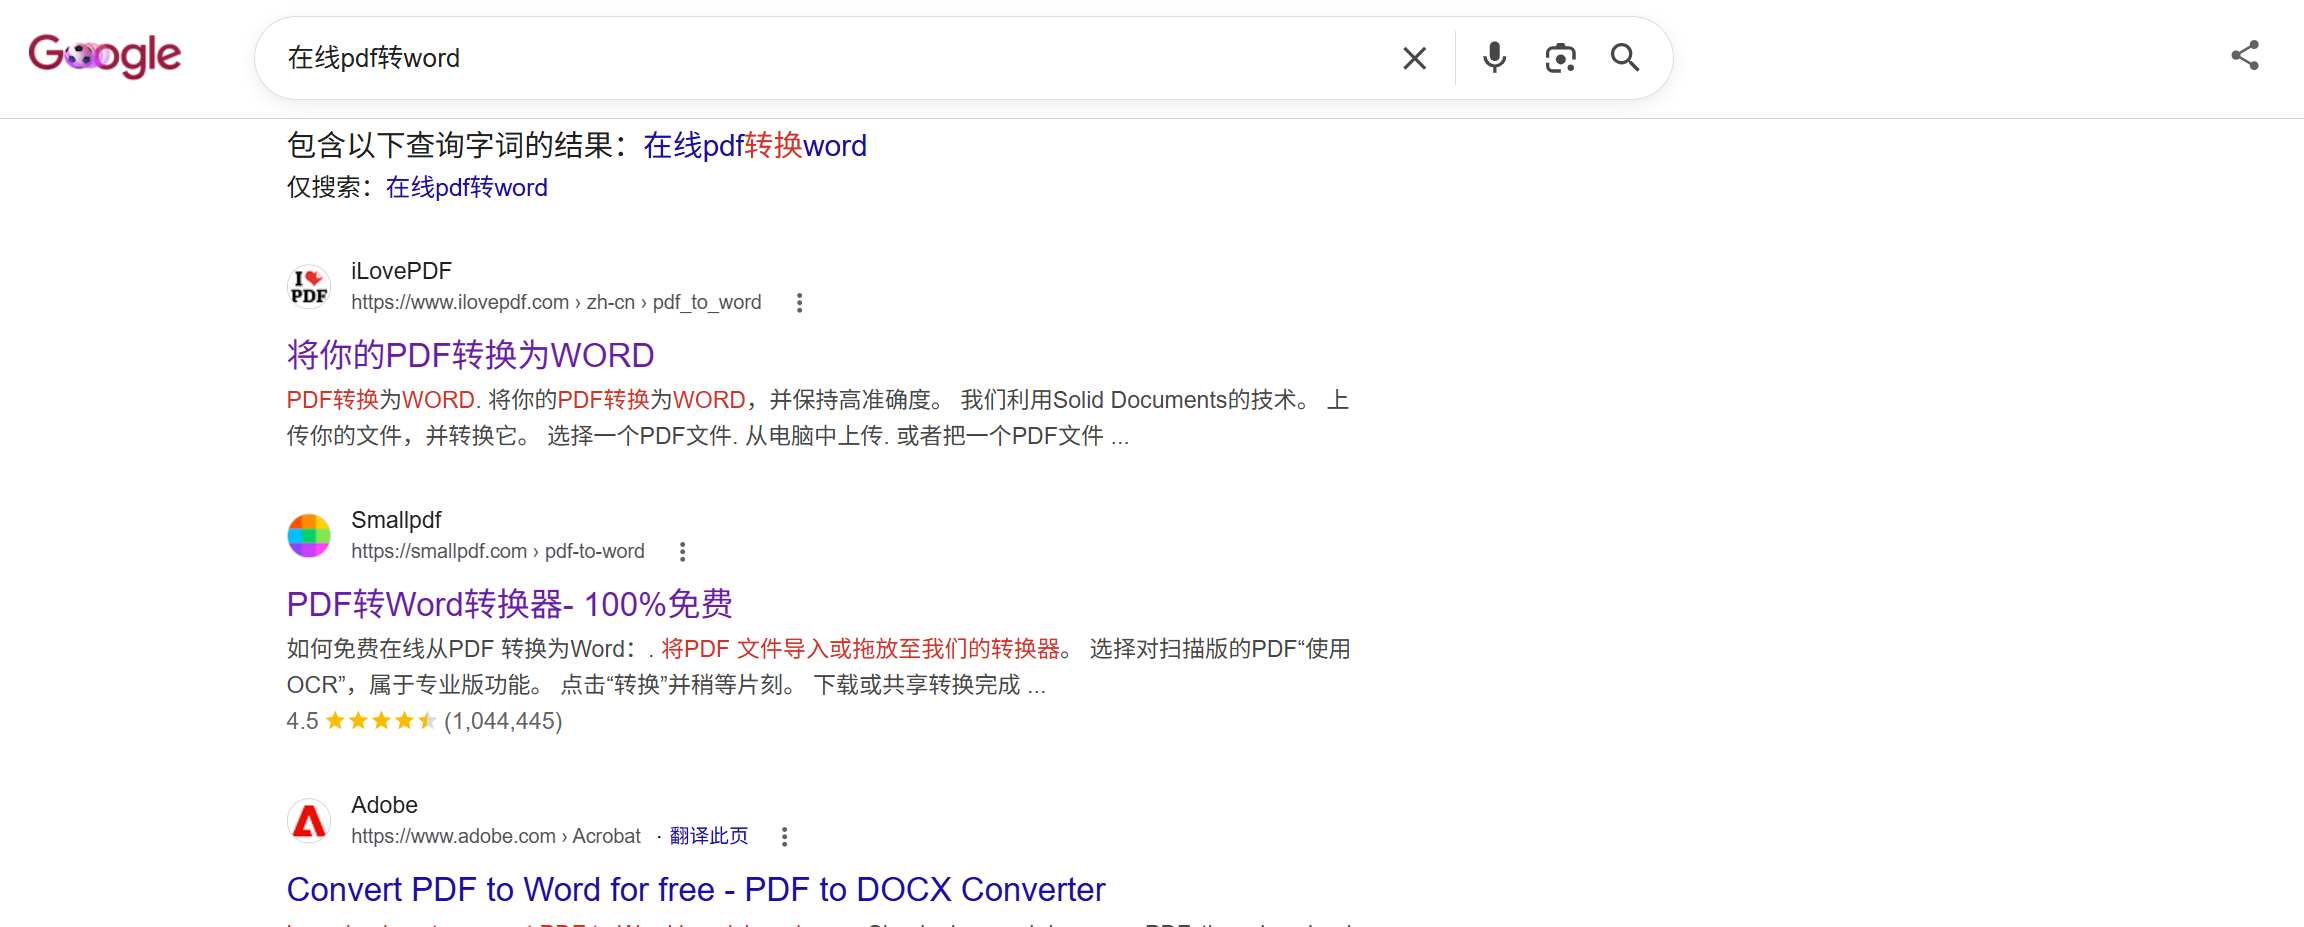Open the result Convert PDF to Word for free
The image size is (2304, 927).
pos(696,890)
